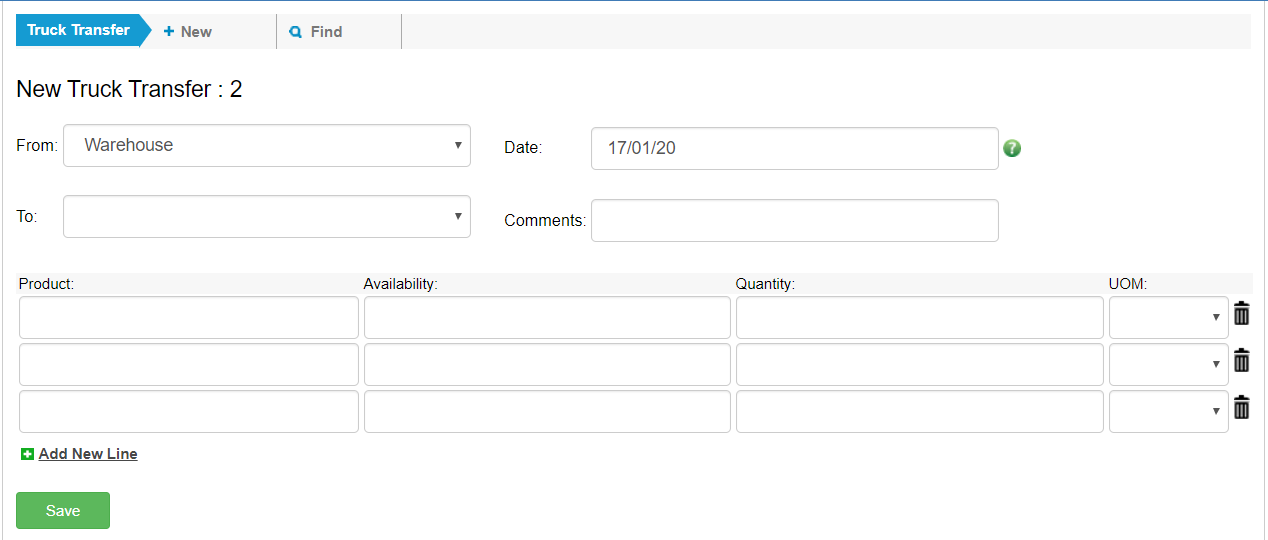
Task: Select the UOM dropdown in second row
Action: click(x=1168, y=365)
